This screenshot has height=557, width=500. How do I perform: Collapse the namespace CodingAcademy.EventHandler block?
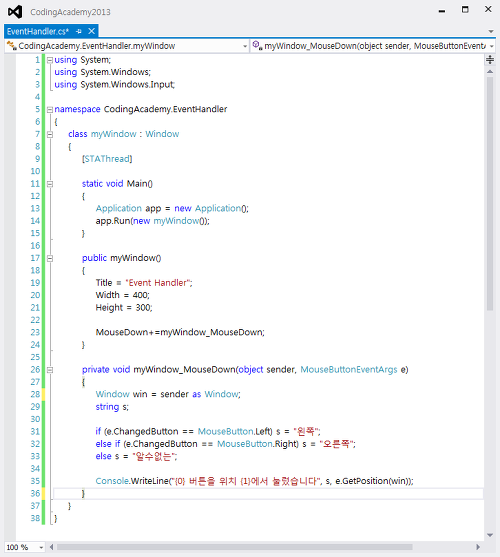point(50,109)
